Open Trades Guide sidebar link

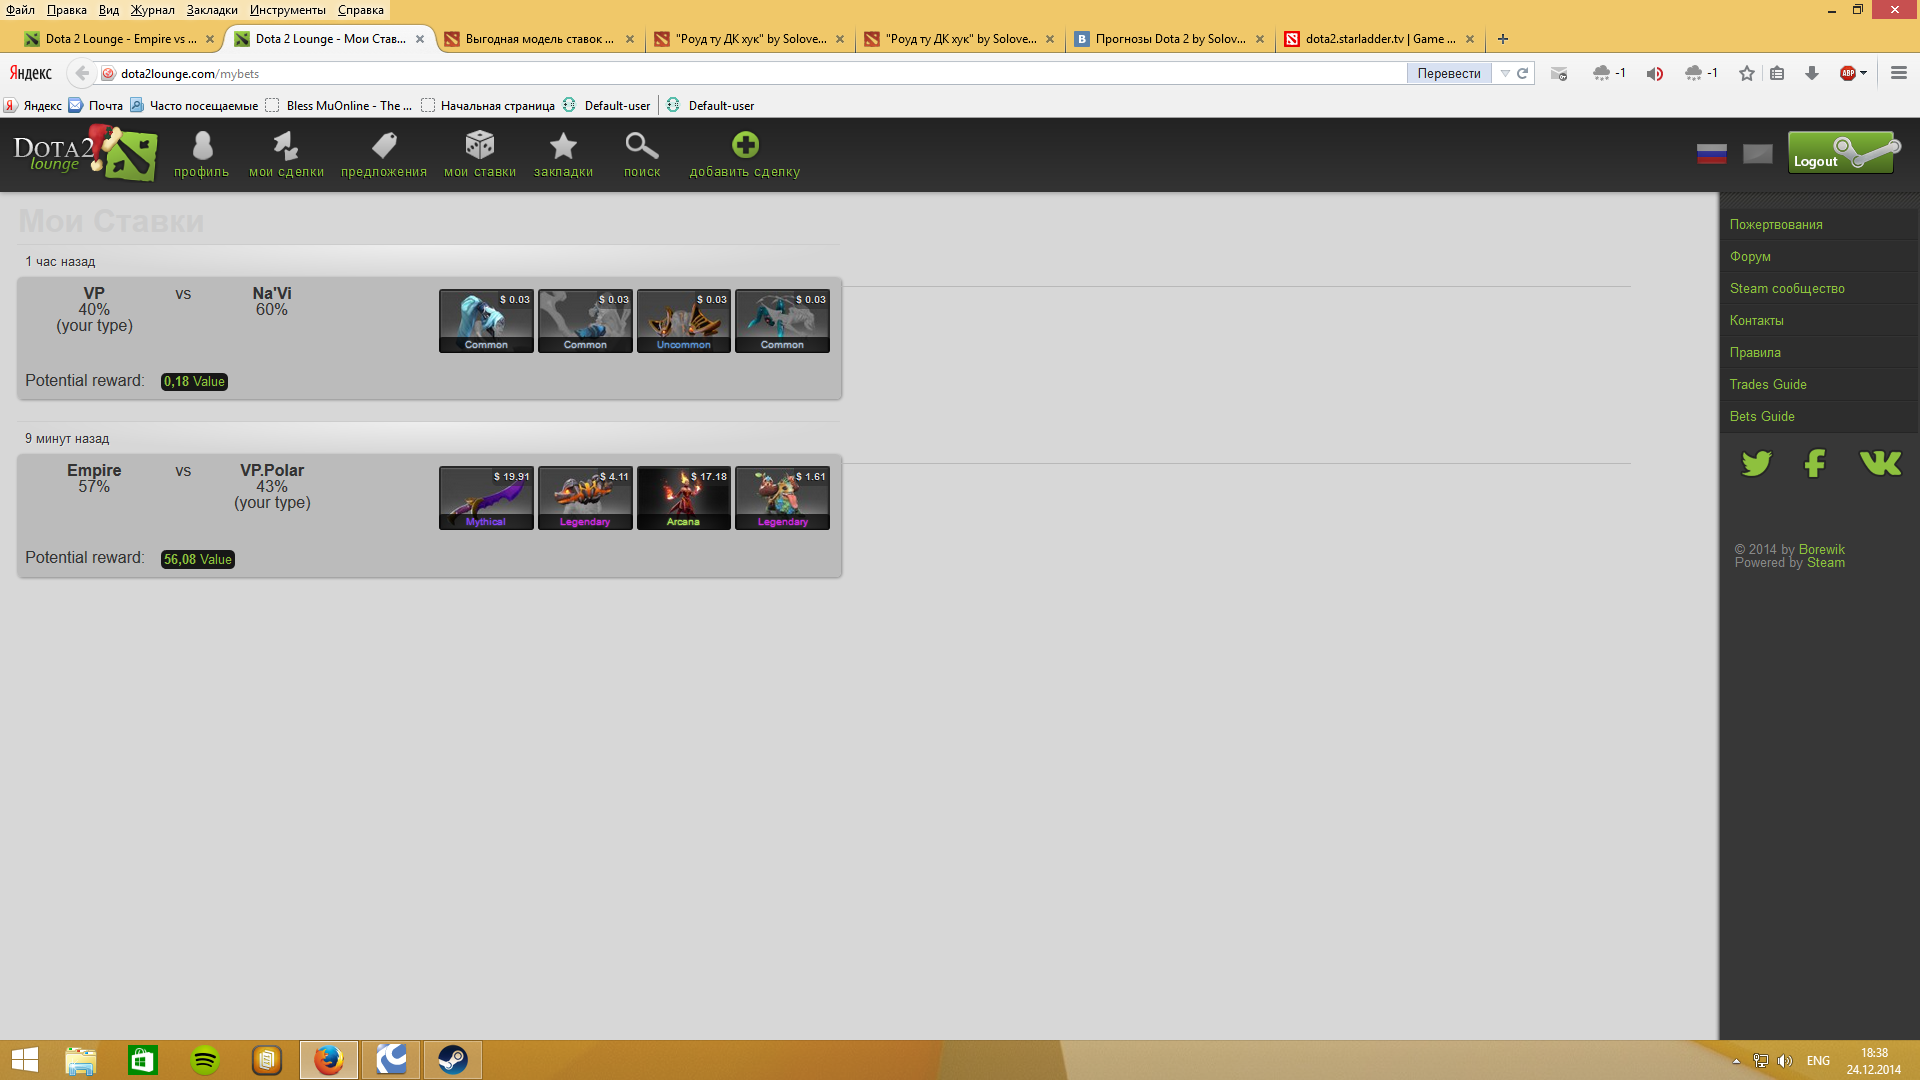click(1768, 384)
